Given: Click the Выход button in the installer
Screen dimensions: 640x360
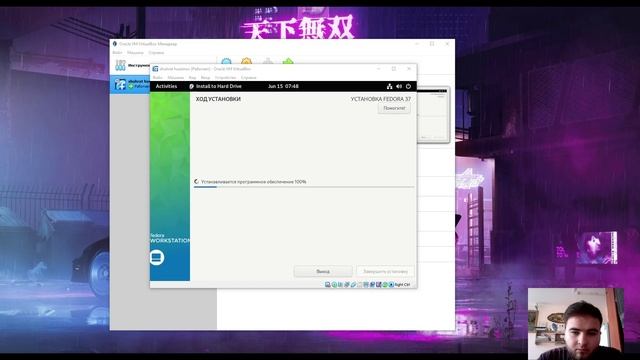Looking at the screenshot, I should click(323, 271).
